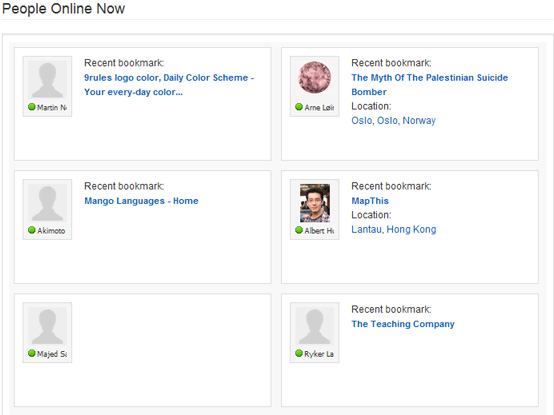
Task: Open Albert H's profile photo
Action: tap(314, 203)
